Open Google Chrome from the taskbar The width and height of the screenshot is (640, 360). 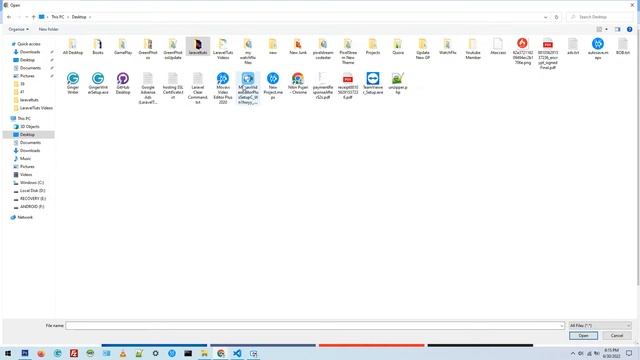[221, 353]
